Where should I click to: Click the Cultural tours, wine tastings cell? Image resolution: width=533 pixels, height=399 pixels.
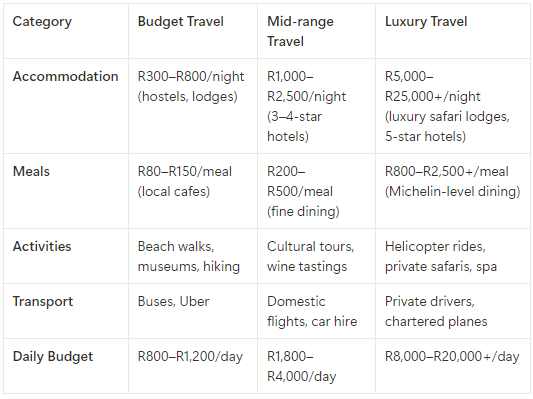[x=316, y=256]
